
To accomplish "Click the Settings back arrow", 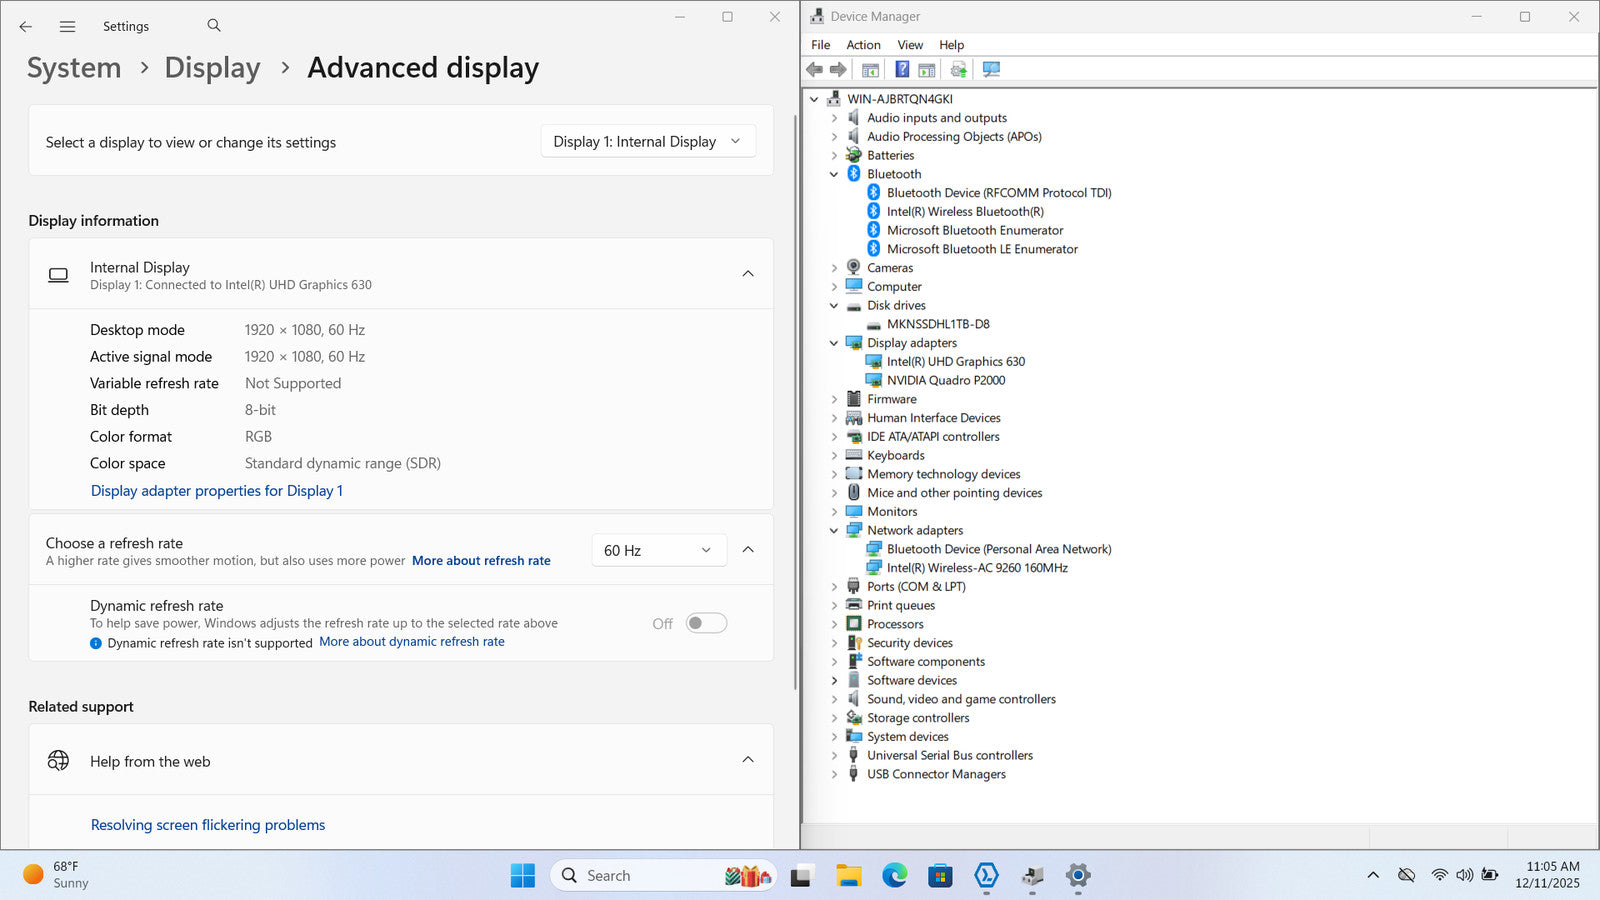I will [26, 27].
